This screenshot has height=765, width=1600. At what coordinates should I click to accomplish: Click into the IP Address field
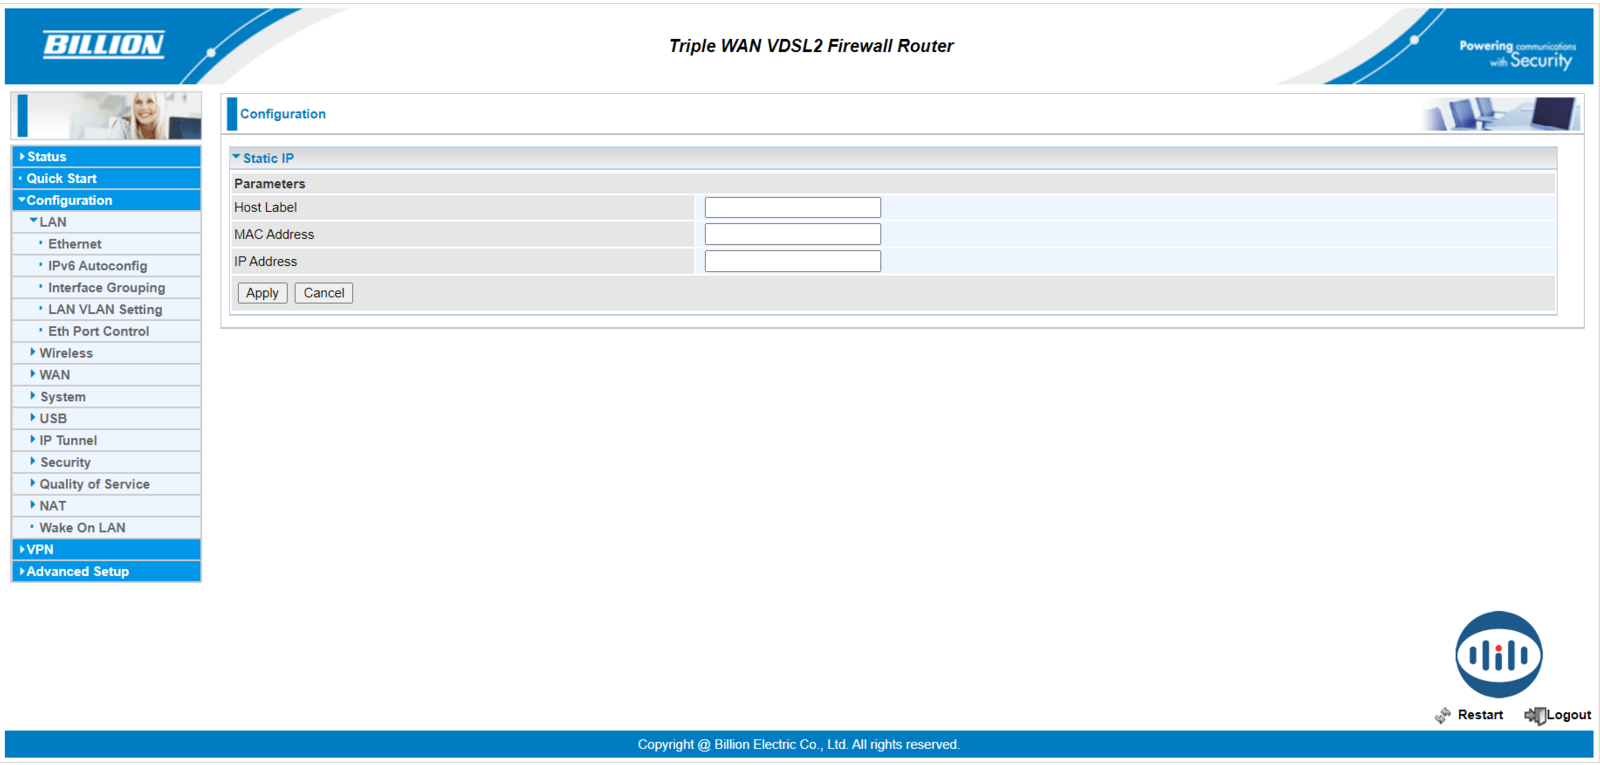[792, 262]
